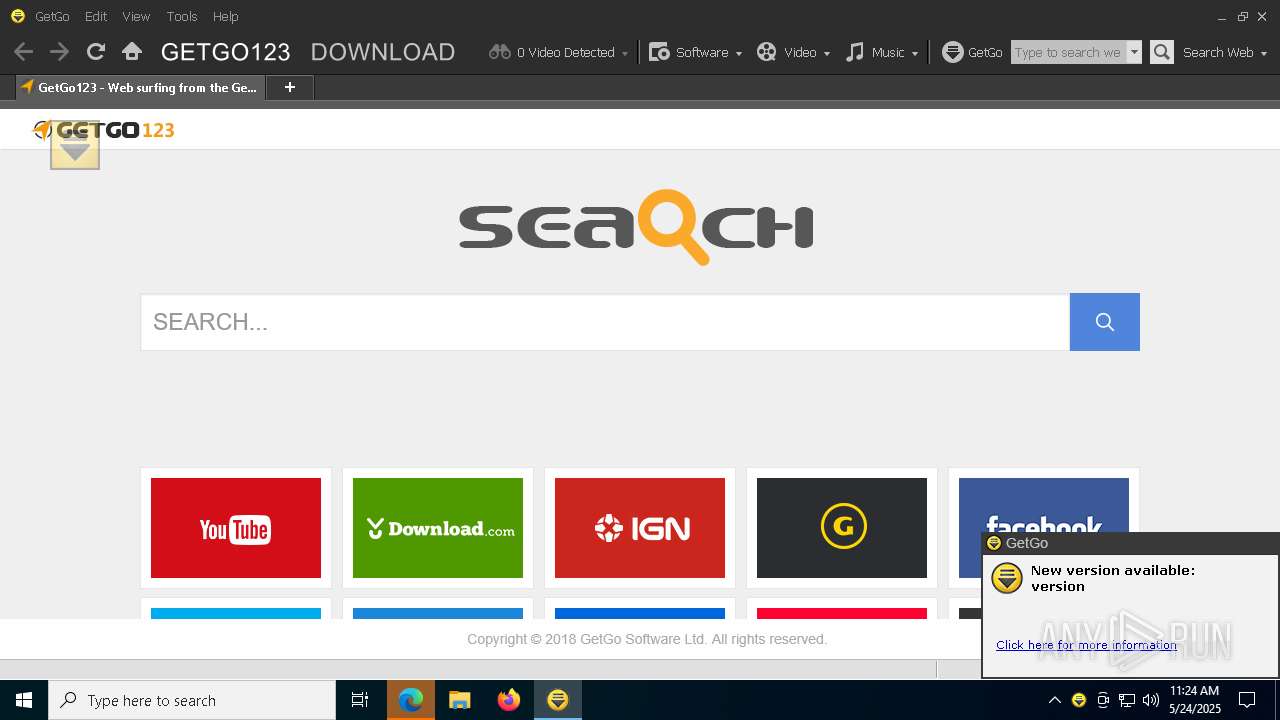Open the GetGo menu
Screen dimensions: 1280x720
click(52, 16)
